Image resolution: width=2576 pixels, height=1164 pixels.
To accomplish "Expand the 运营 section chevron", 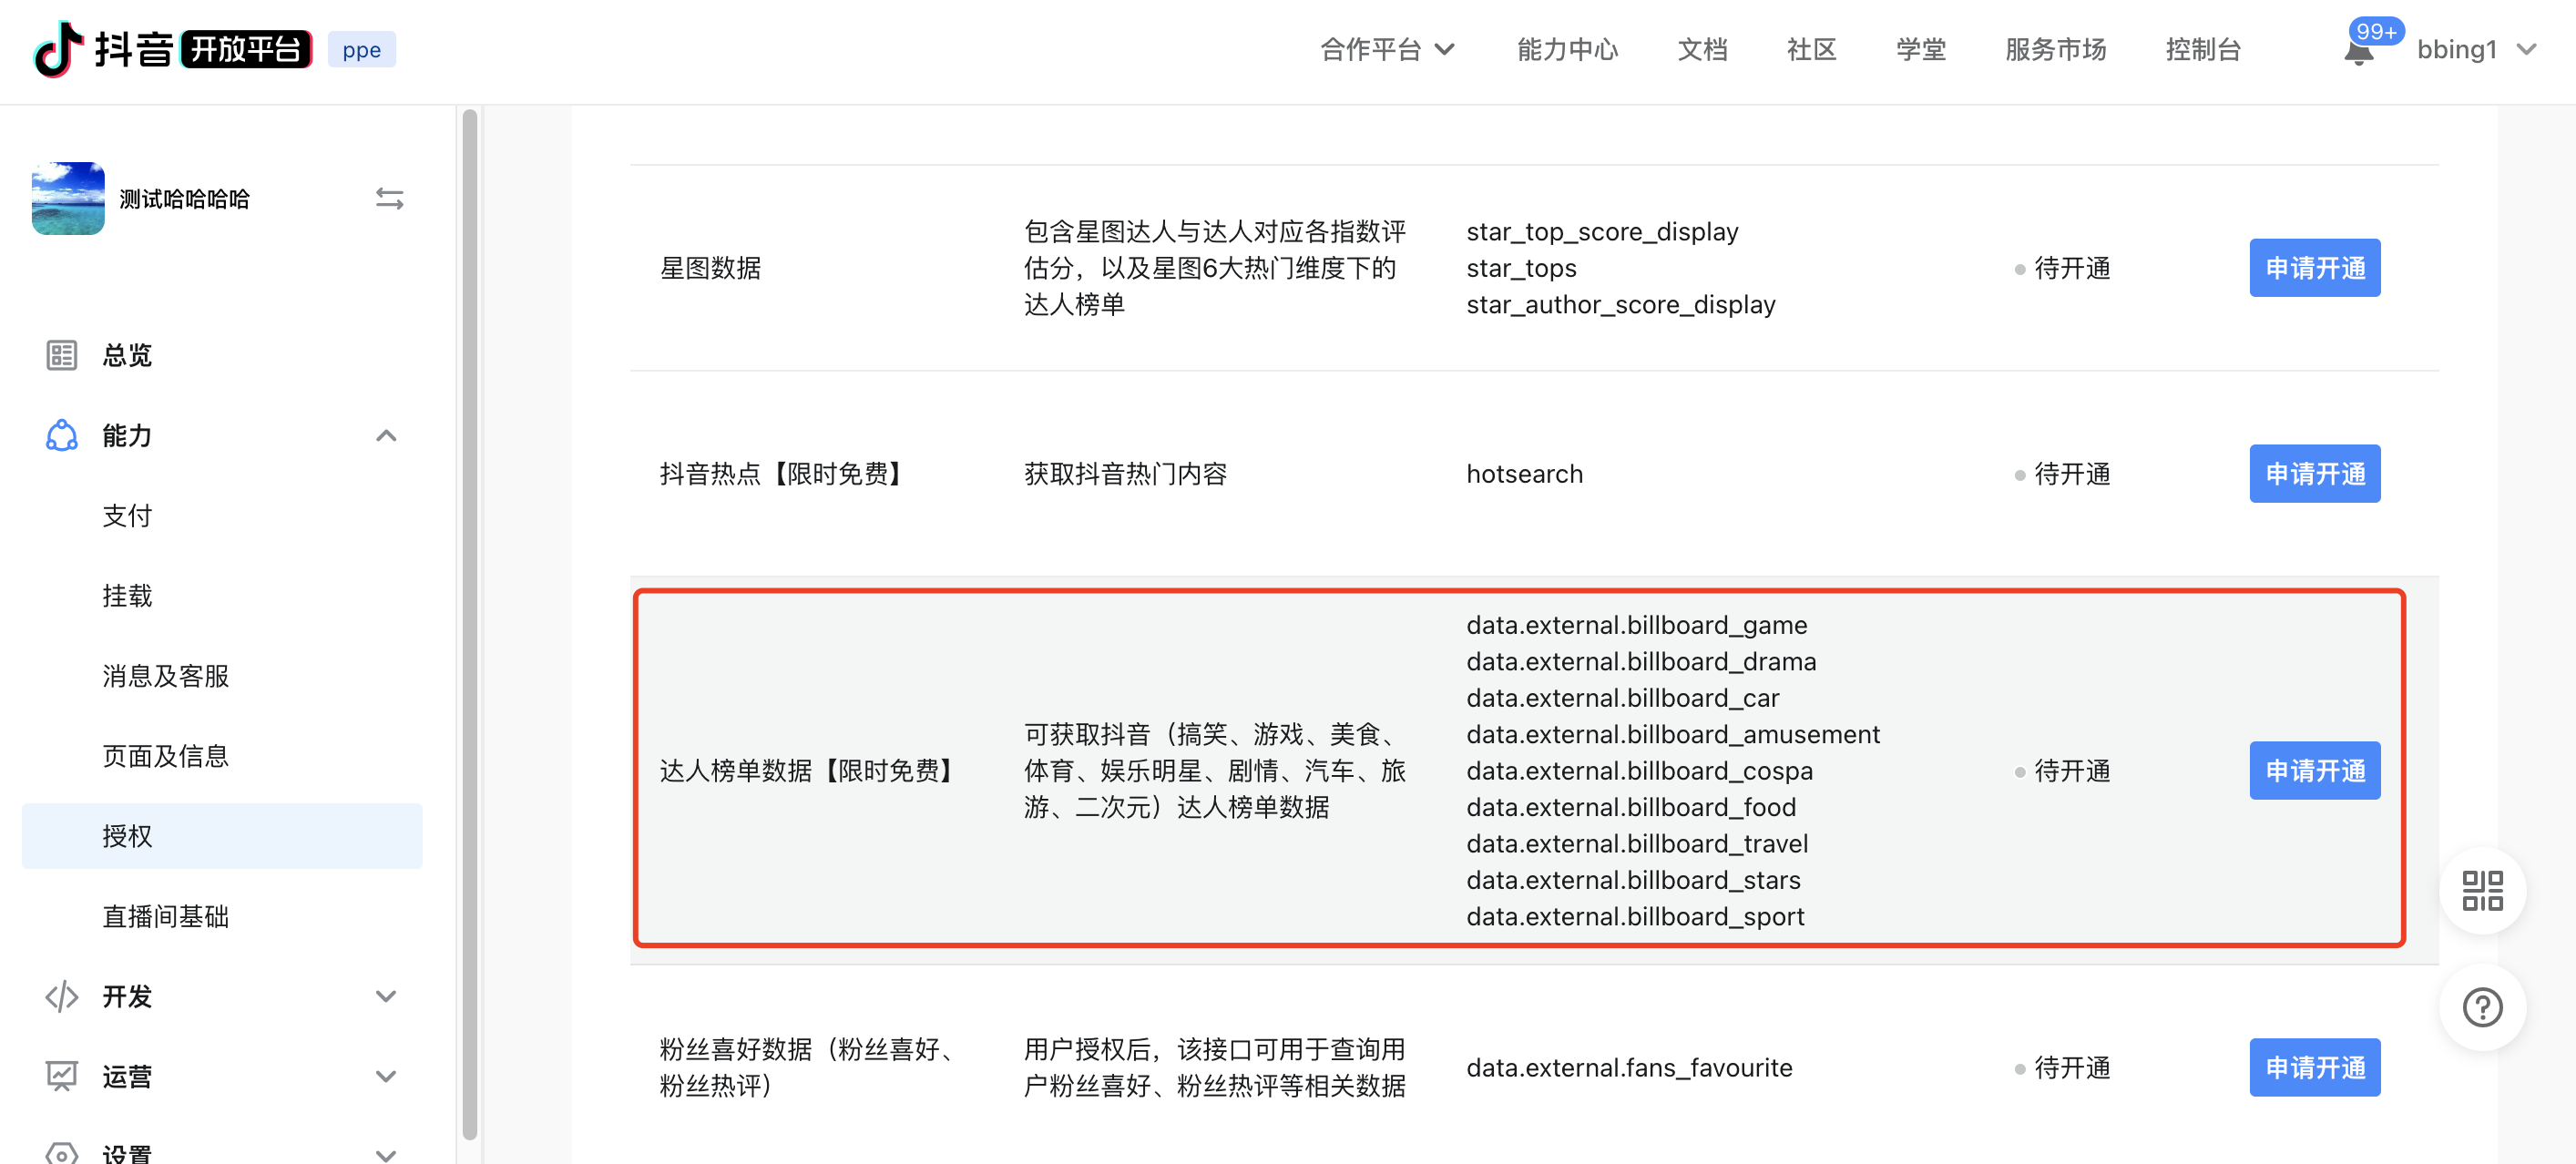I will click(x=386, y=1076).
